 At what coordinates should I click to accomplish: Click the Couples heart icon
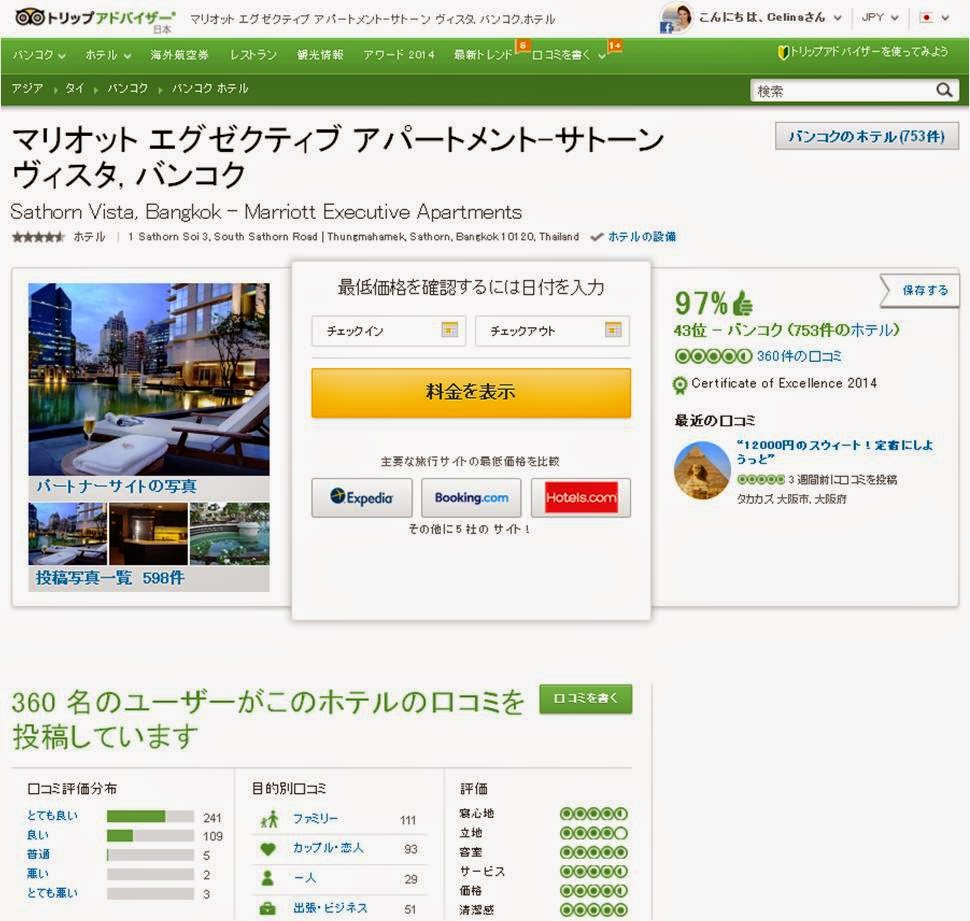tap(268, 849)
